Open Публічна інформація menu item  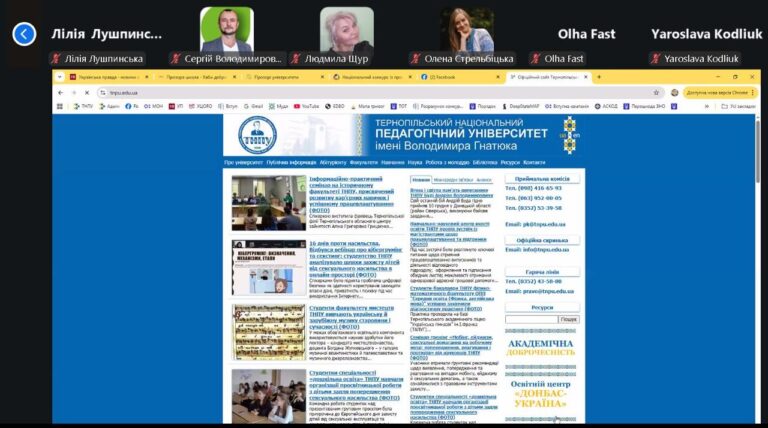pos(291,163)
